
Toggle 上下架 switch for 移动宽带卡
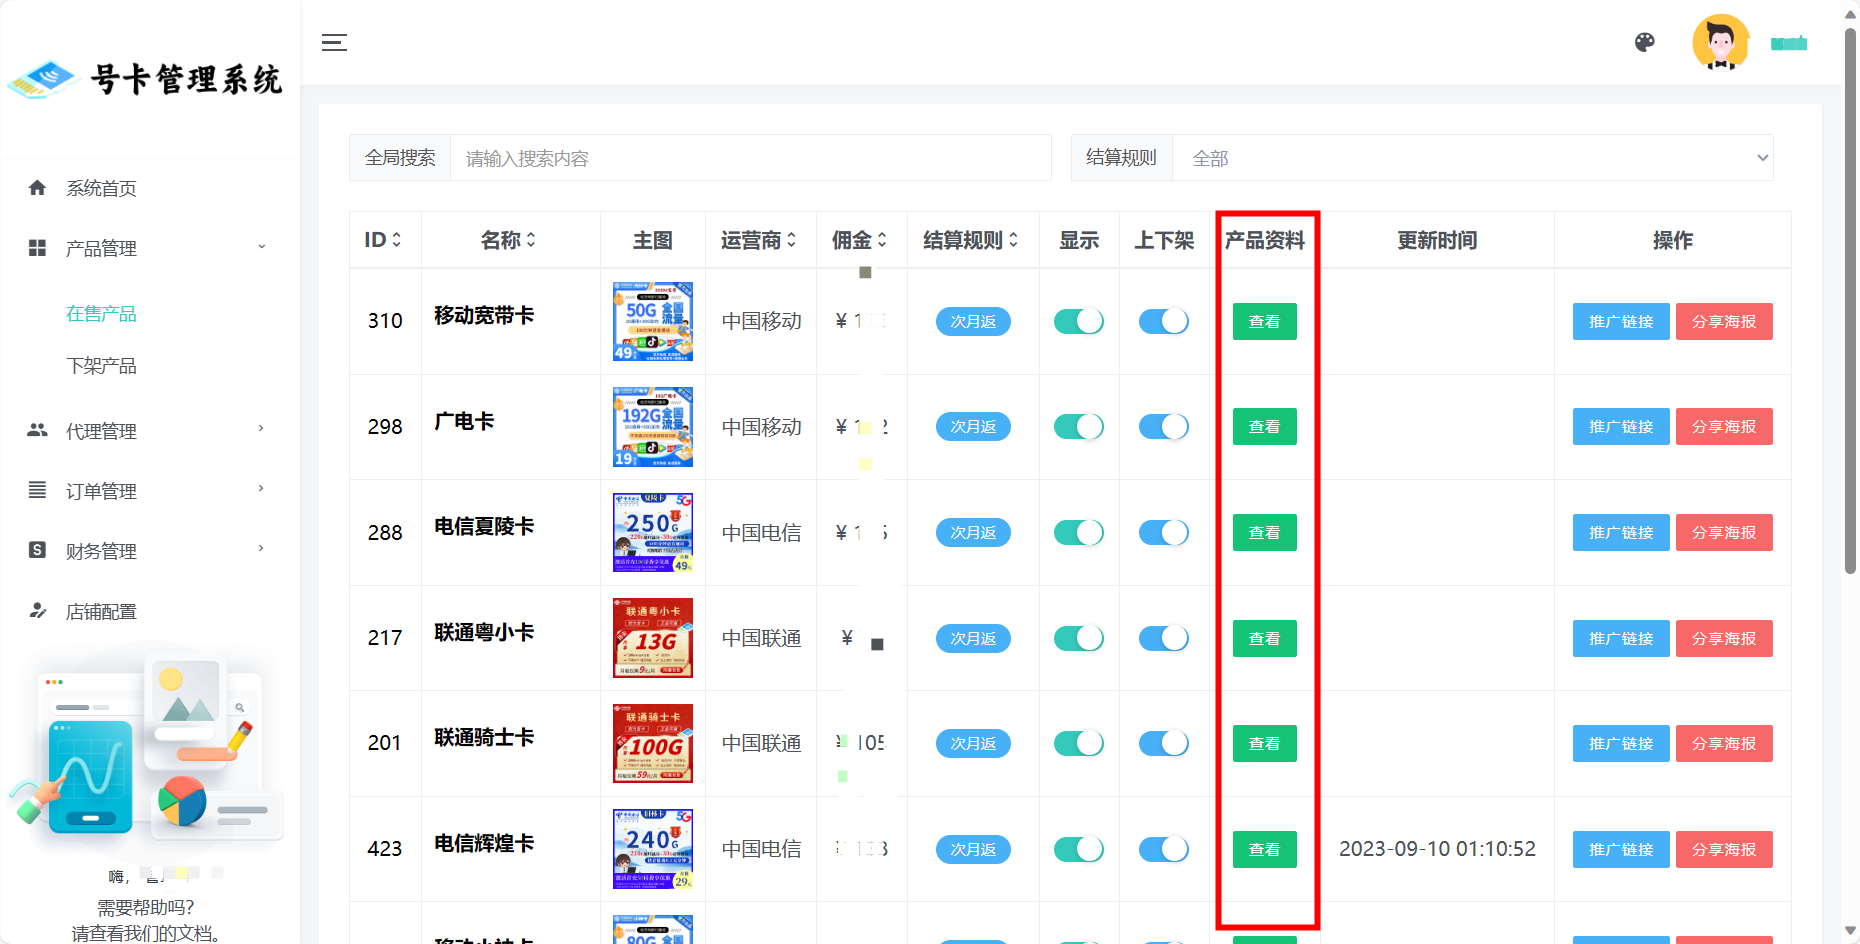[x=1164, y=321]
